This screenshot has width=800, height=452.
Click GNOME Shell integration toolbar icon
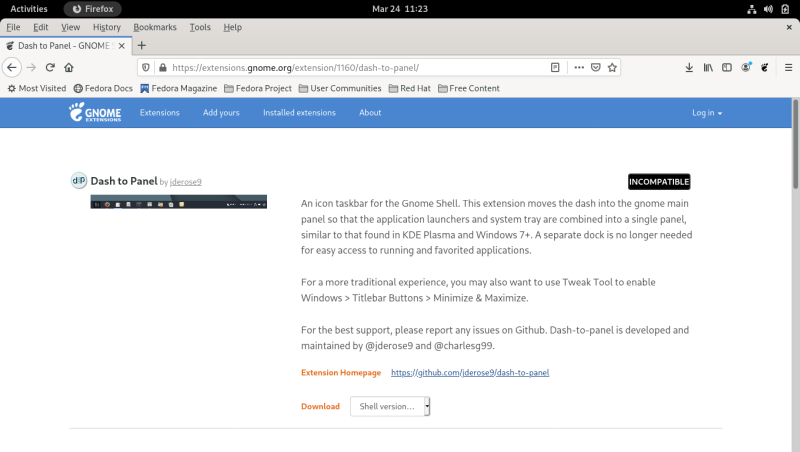tap(764, 67)
